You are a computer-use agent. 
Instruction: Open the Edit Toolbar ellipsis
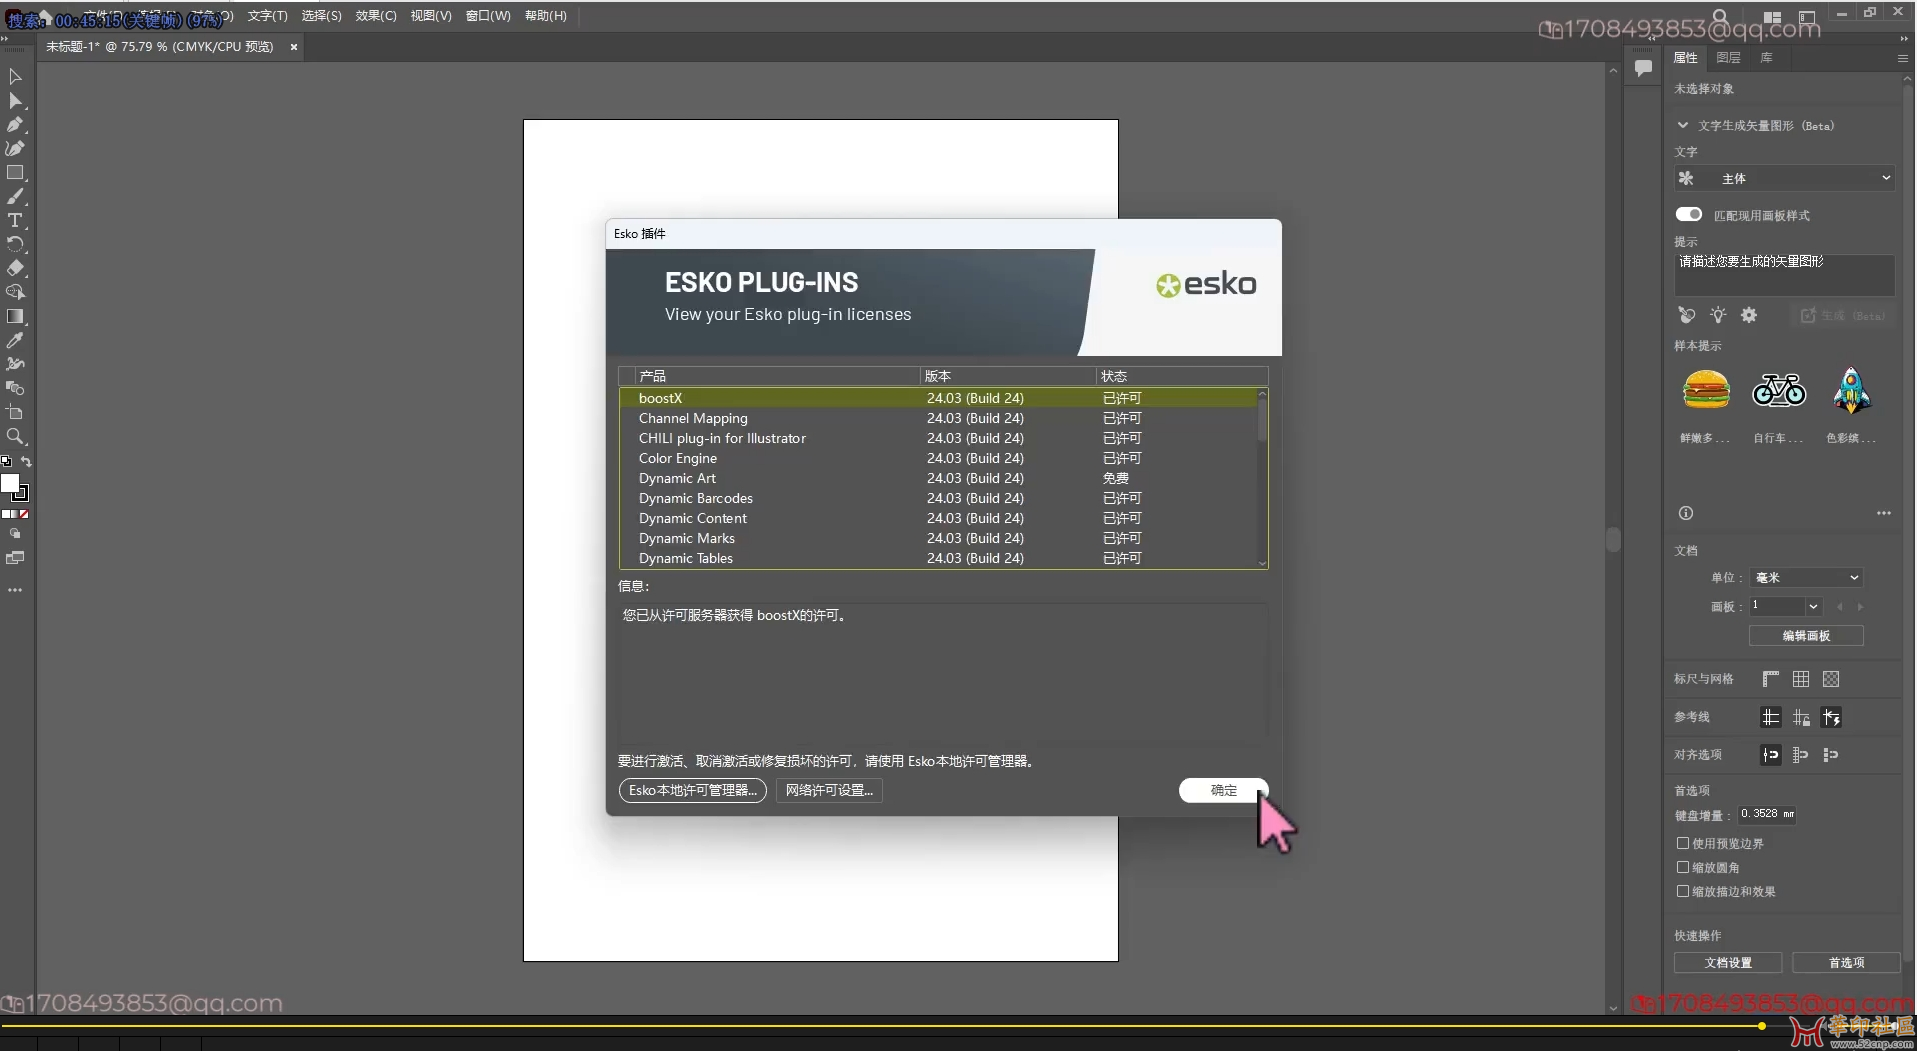coord(15,590)
